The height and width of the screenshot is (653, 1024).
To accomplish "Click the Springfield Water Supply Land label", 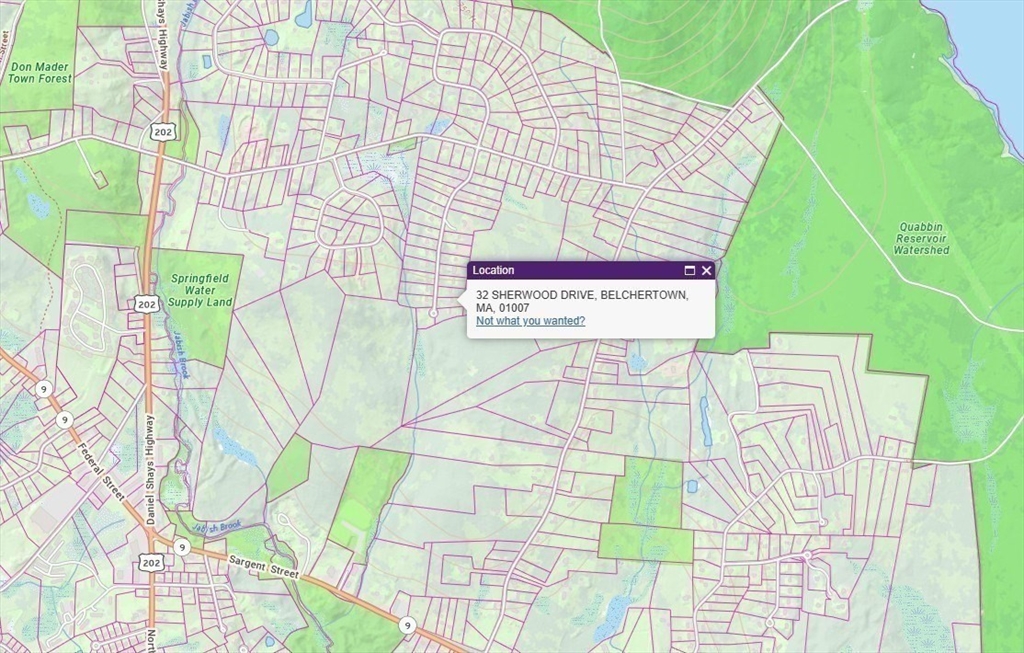I will pyautogui.click(x=200, y=290).
